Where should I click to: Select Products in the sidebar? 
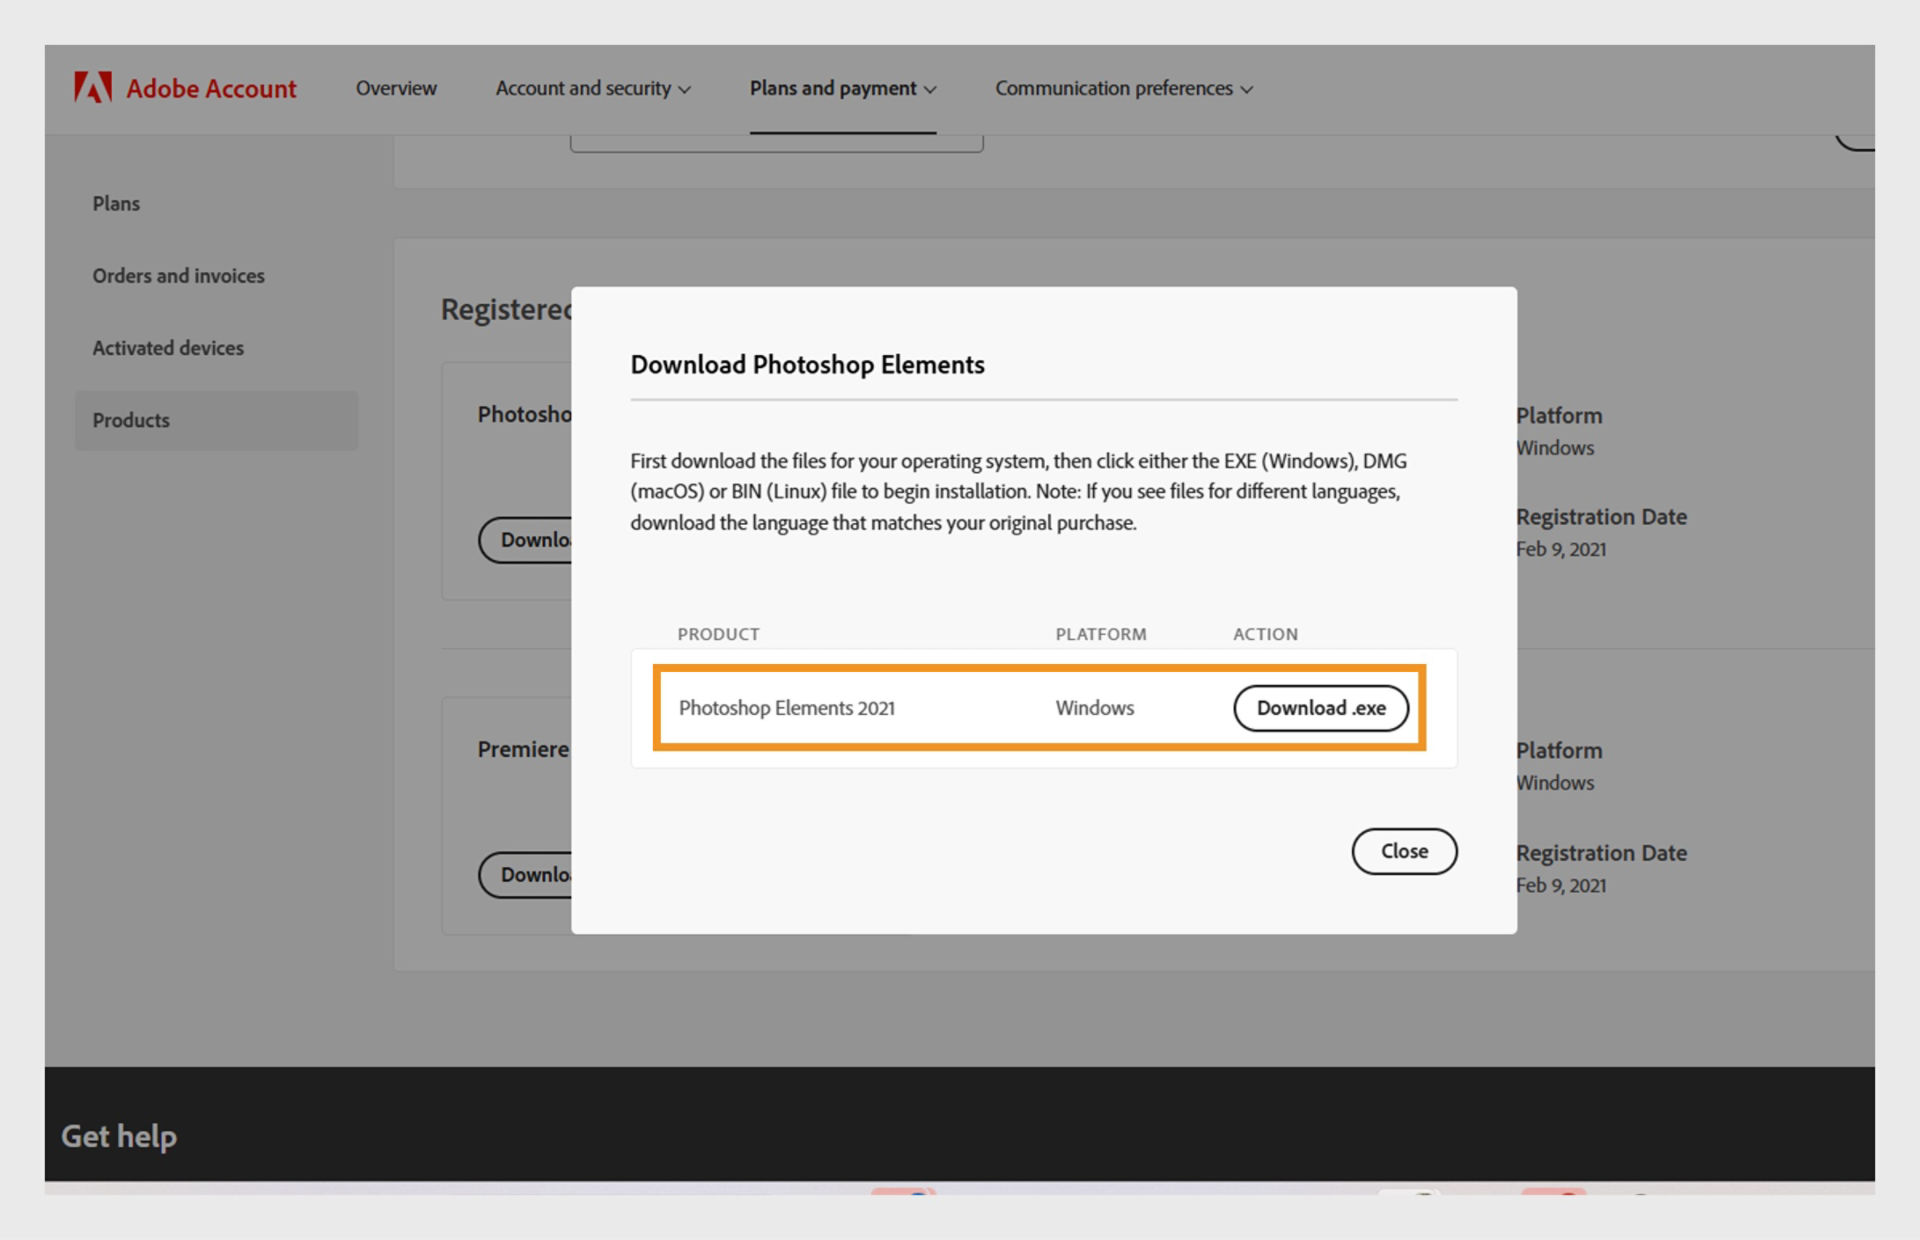(x=216, y=420)
